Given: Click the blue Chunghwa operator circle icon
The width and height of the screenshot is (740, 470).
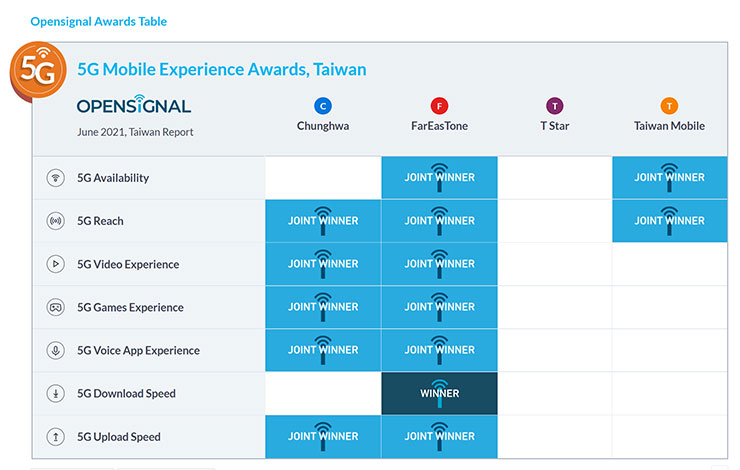Looking at the screenshot, I should (x=322, y=106).
